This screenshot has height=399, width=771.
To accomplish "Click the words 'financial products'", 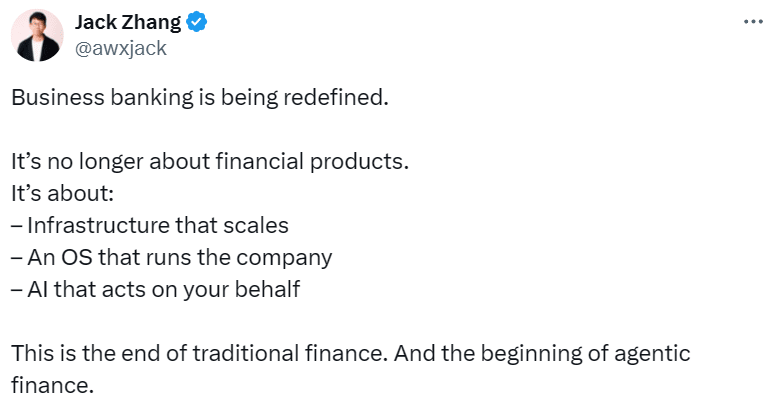I will (309, 161).
